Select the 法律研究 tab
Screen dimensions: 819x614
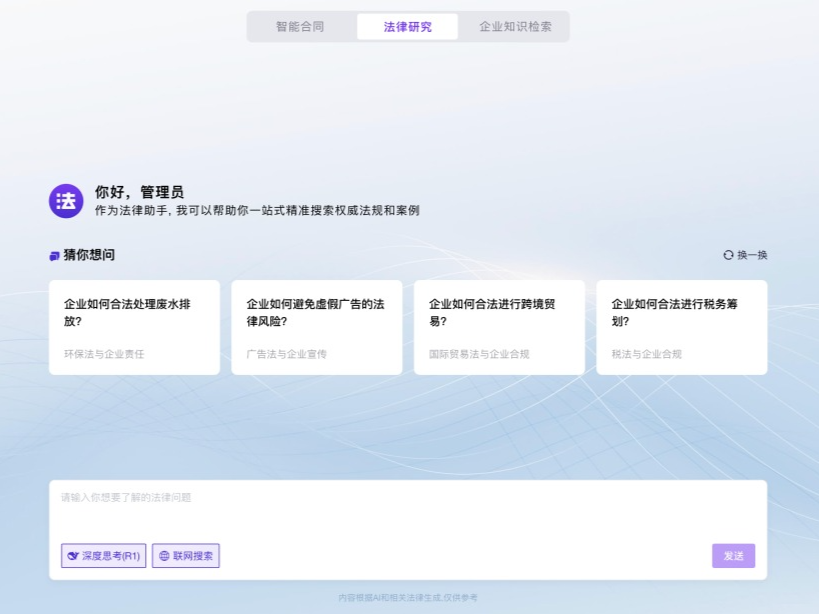(408, 27)
